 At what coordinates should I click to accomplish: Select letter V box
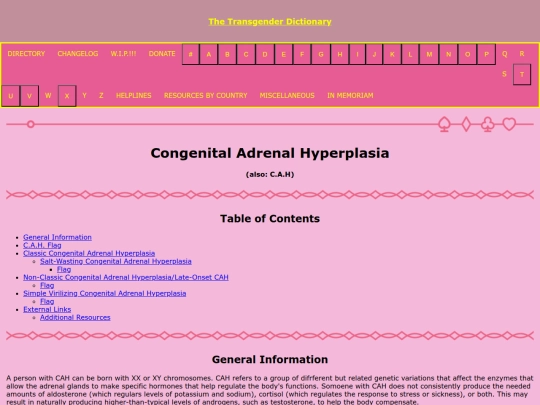point(29,96)
